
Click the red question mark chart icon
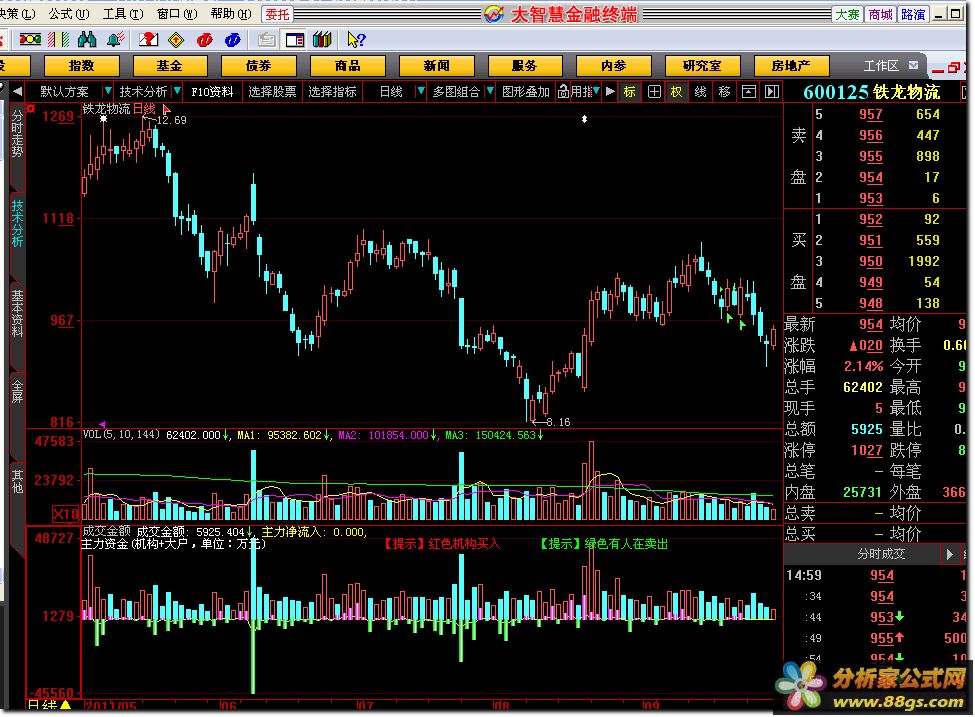[x=148, y=40]
